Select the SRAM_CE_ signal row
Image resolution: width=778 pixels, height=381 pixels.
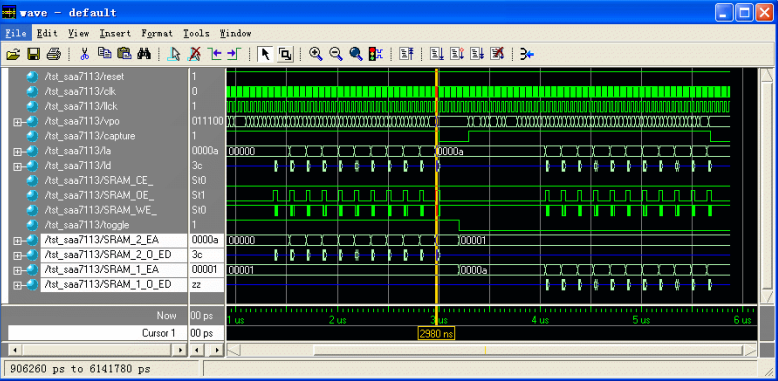tap(99, 181)
